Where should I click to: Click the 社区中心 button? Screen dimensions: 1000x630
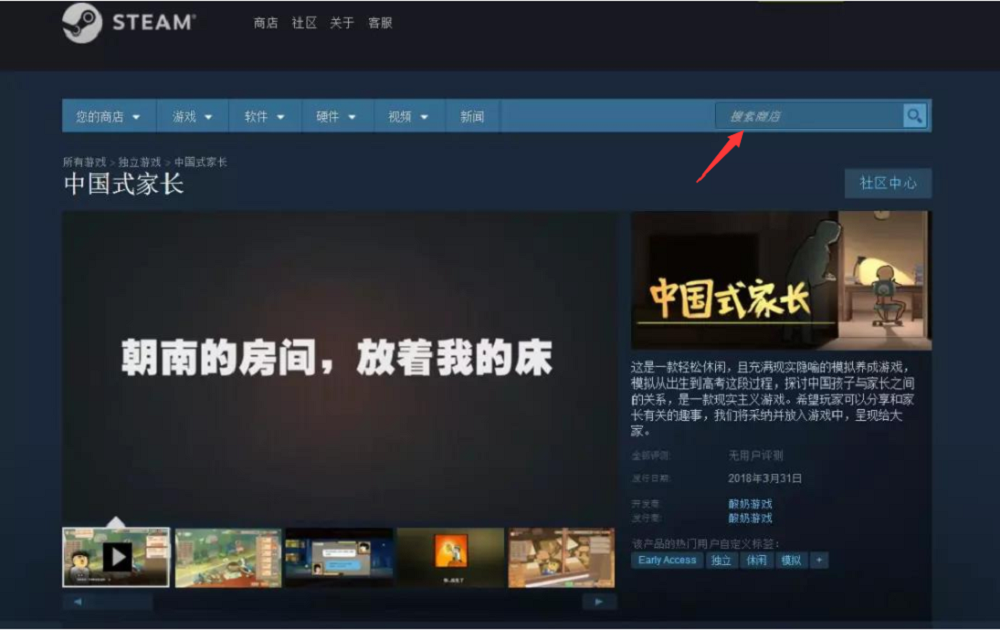click(888, 184)
